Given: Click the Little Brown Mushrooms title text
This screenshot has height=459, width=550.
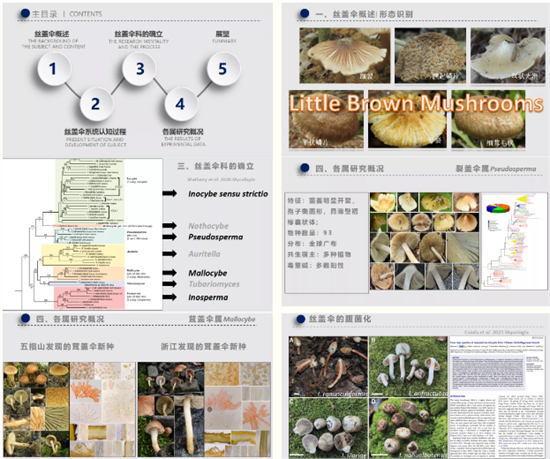Looking at the screenshot, I should click(x=416, y=103).
